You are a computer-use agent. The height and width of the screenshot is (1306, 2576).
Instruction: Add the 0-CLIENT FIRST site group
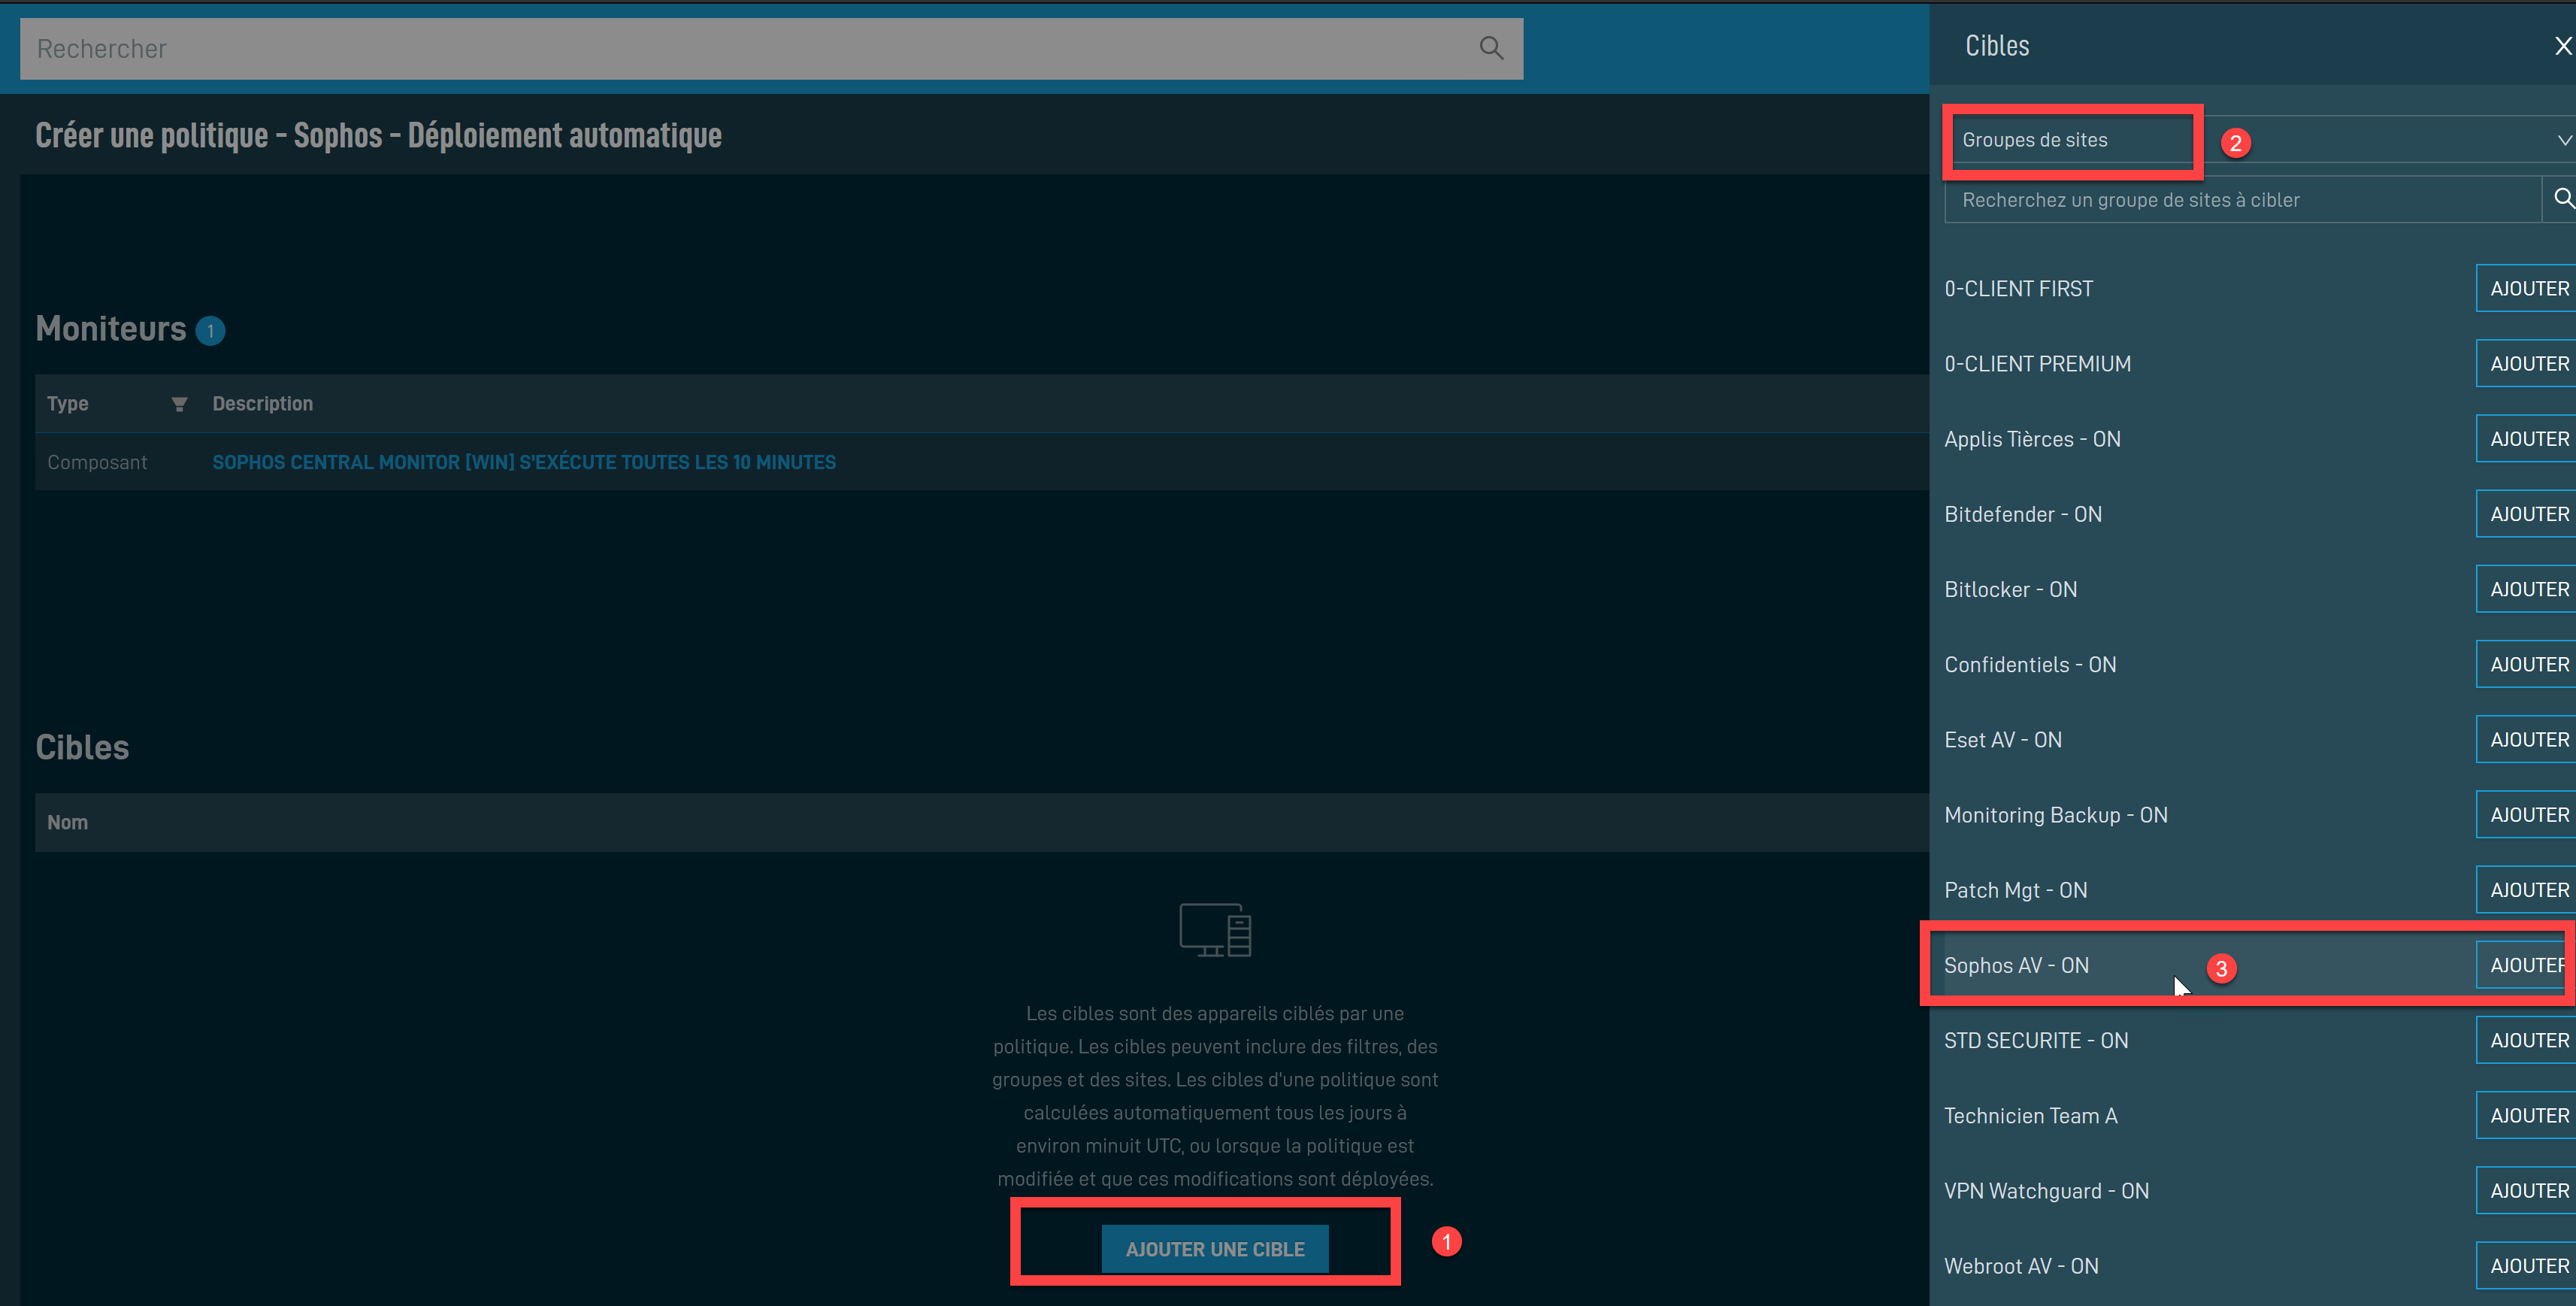(2527, 289)
